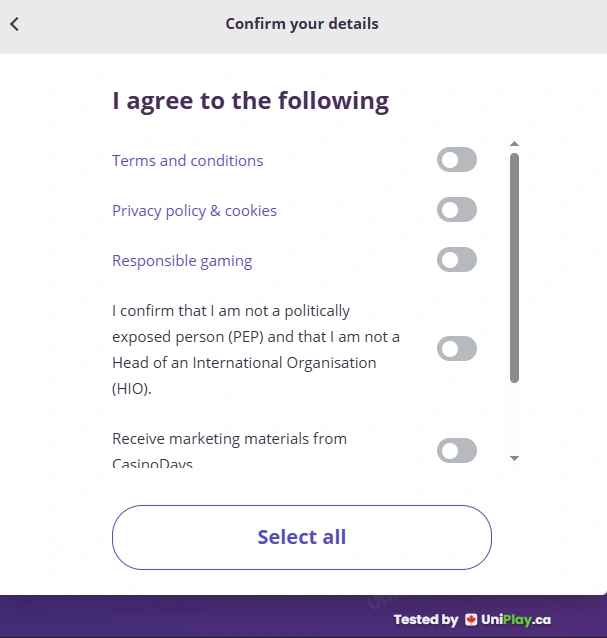This screenshot has height=638, width=607.
Task: View the Responsible gaming link
Action: point(182,261)
